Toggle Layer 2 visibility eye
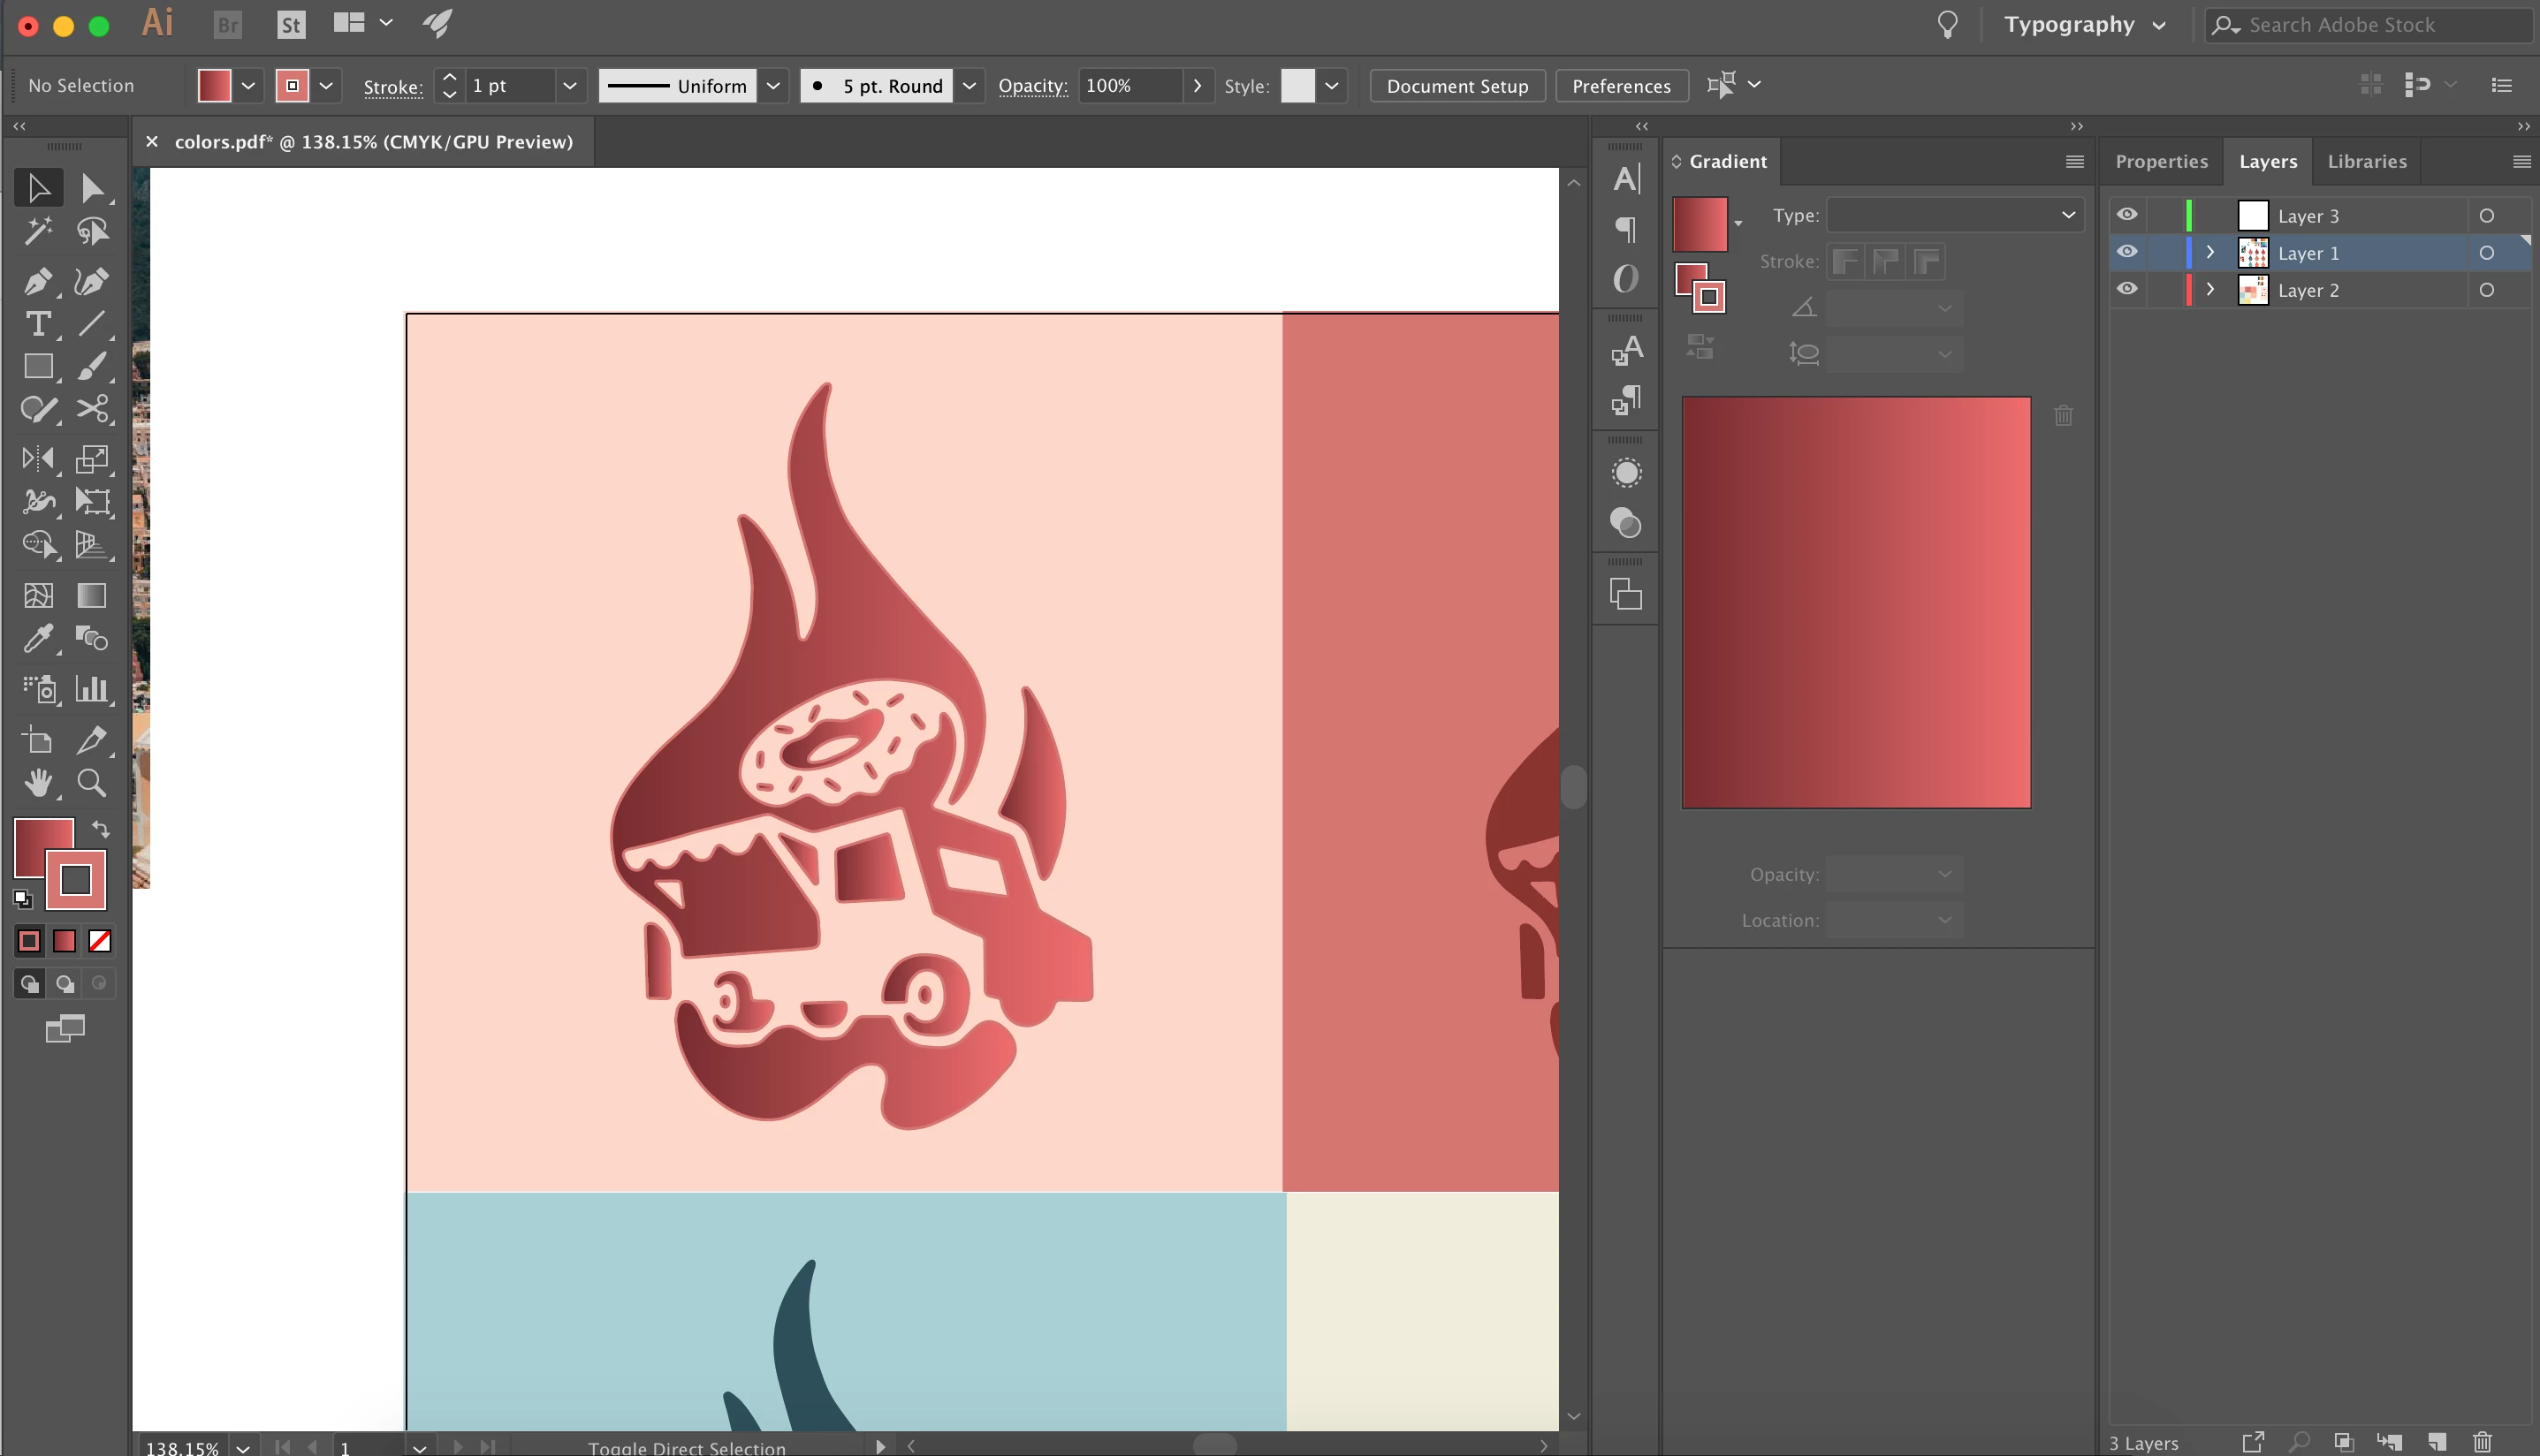The height and width of the screenshot is (1456, 2540). [x=2127, y=289]
